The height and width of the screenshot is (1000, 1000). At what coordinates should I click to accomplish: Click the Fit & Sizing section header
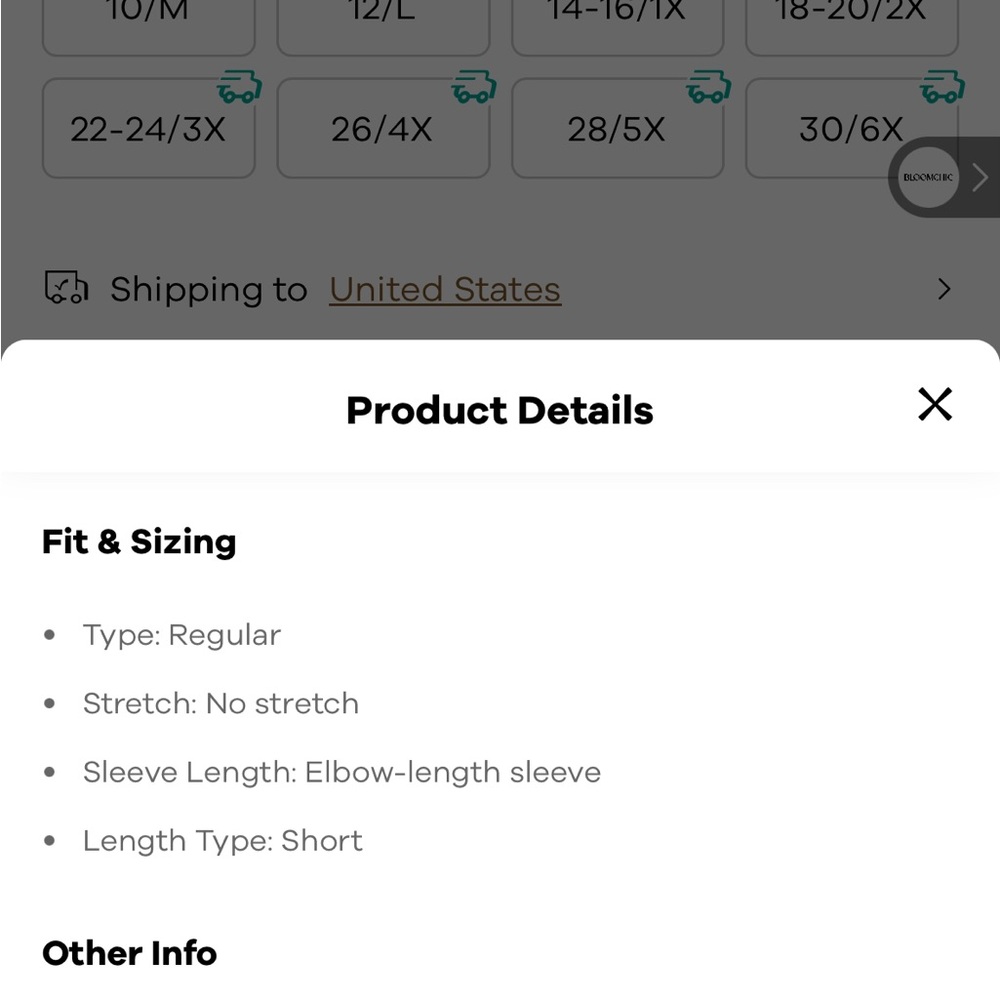tap(139, 542)
